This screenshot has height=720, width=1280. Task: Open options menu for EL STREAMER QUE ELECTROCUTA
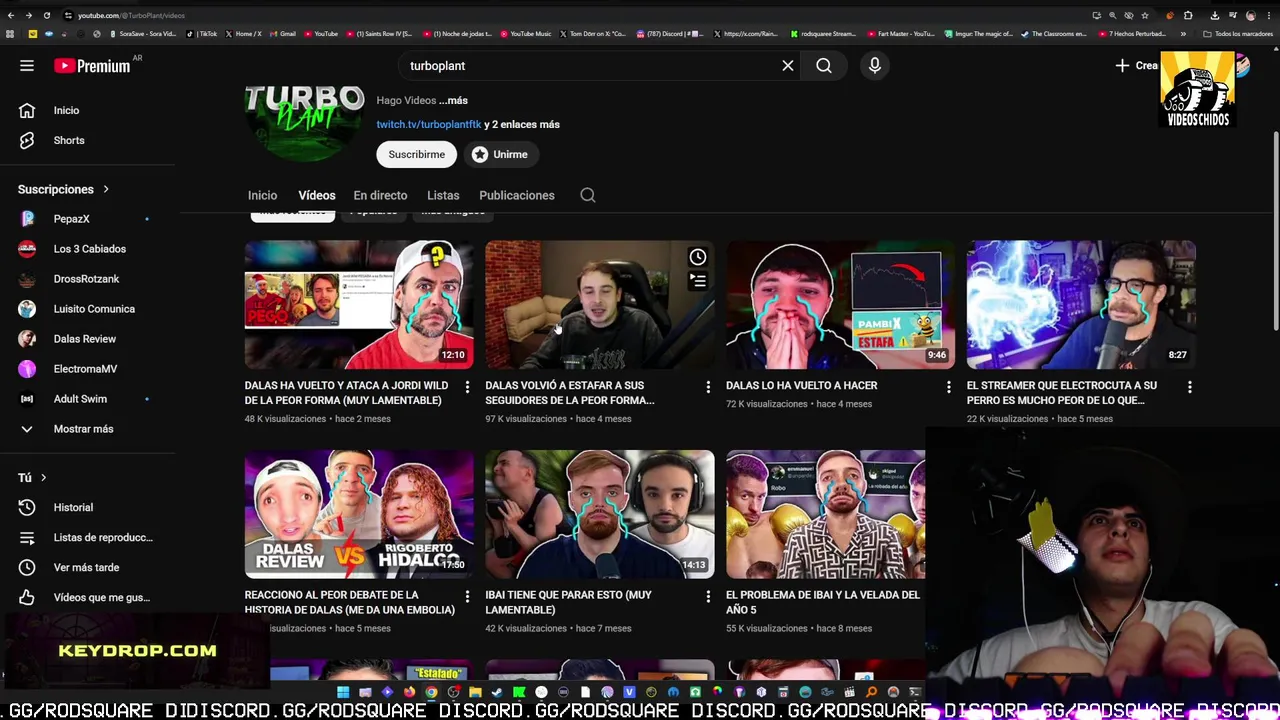[x=1190, y=386]
